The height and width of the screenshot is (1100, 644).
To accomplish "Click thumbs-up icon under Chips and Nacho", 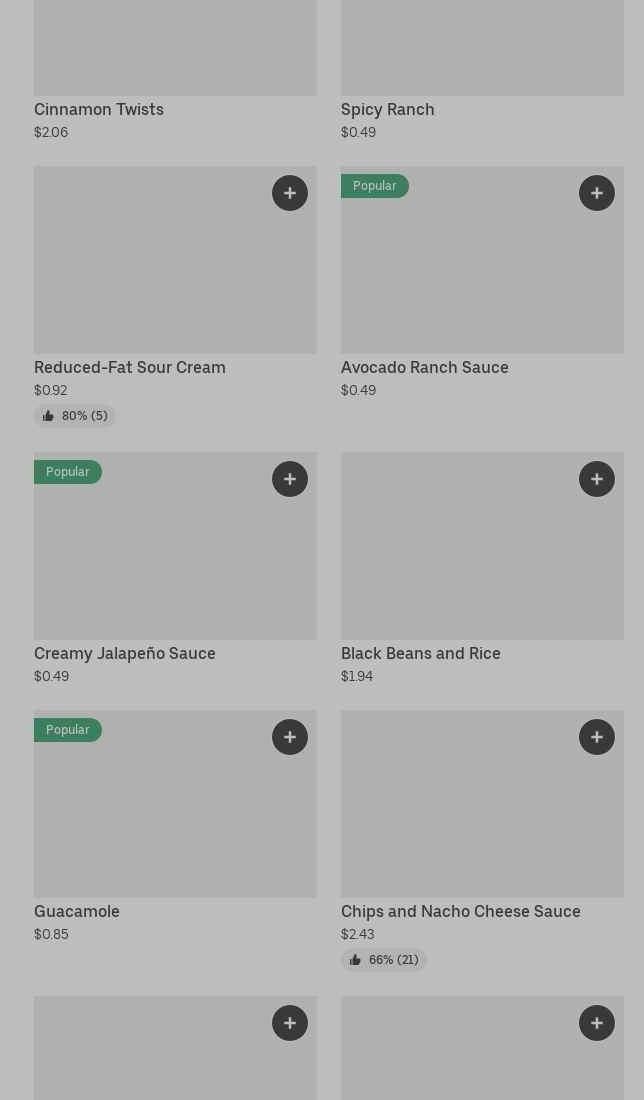I will pos(355,960).
